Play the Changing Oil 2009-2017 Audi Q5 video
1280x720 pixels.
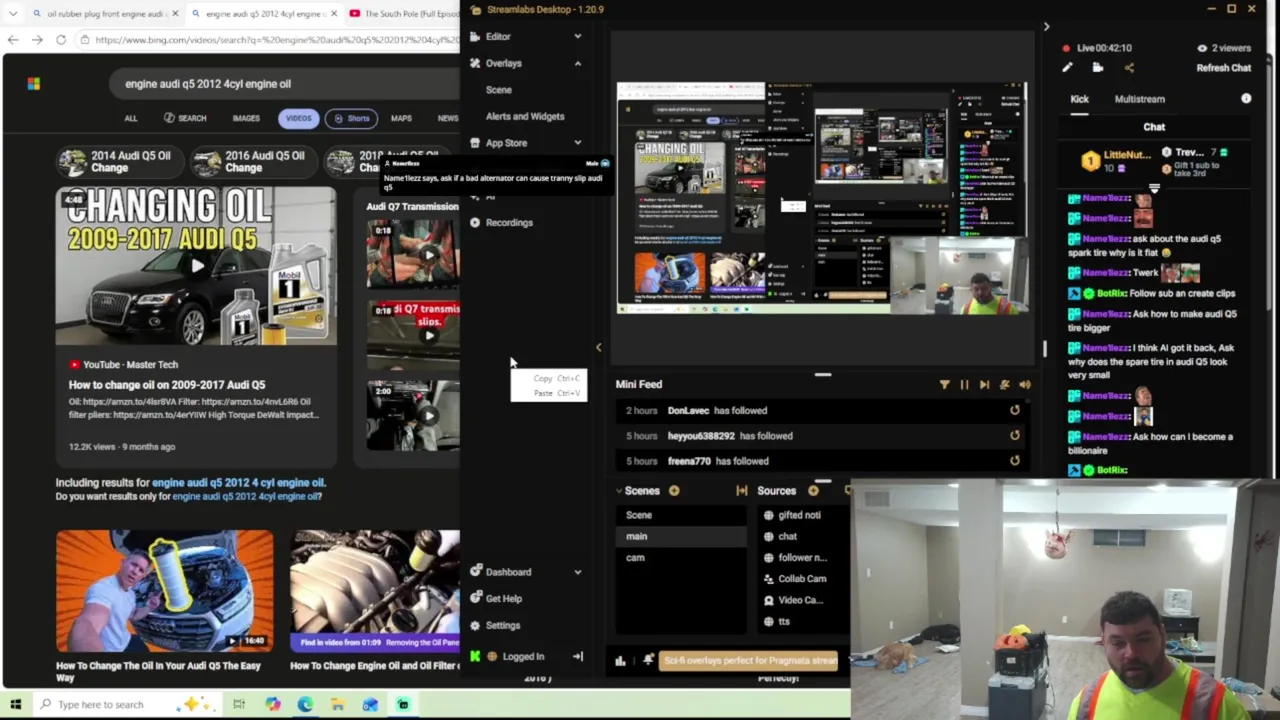click(196, 266)
